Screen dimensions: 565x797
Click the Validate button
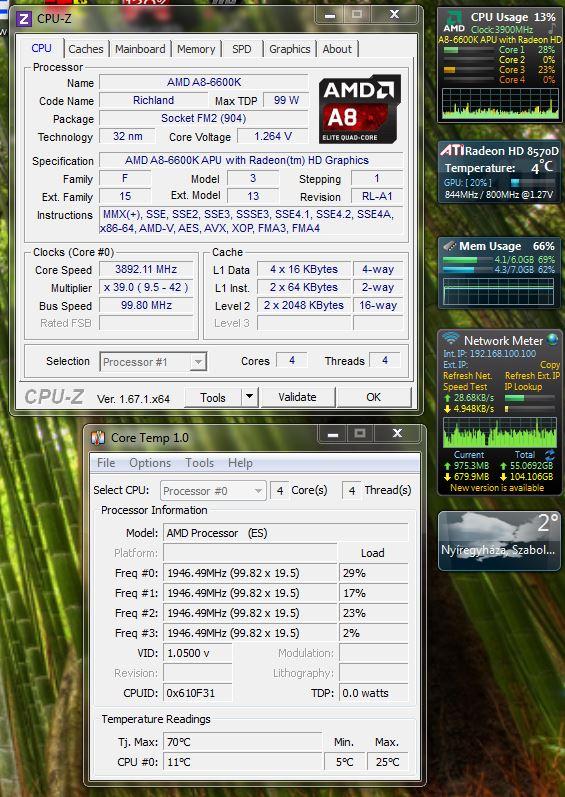[x=297, y=397]
